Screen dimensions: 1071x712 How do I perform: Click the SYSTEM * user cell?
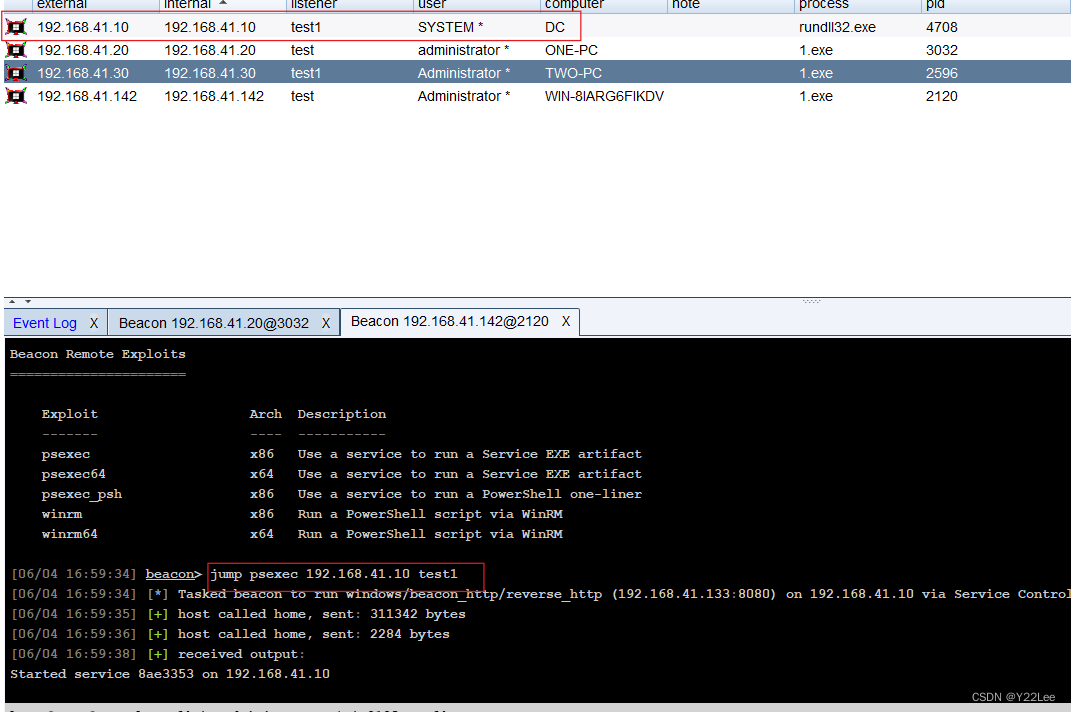point(450,27)
